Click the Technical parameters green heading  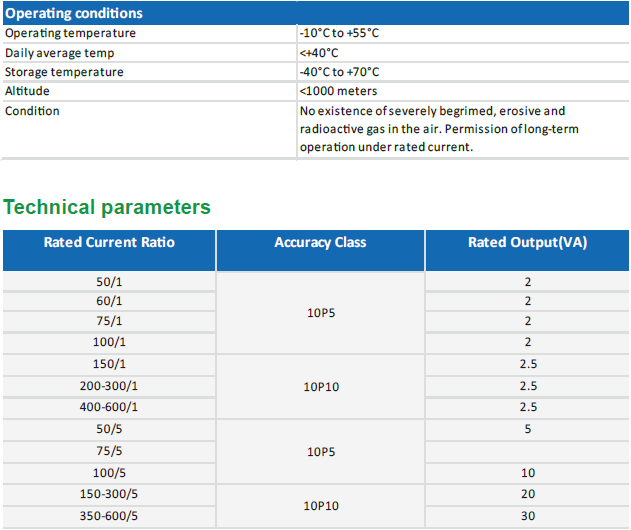pyautogui.click(x=107, y=207)
